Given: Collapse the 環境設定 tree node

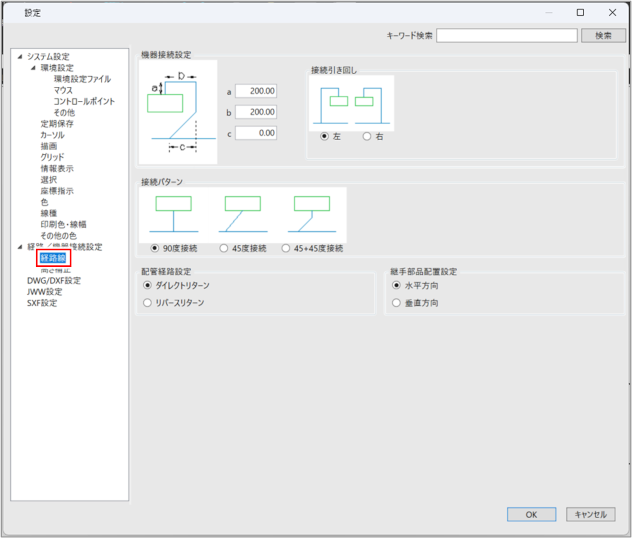Looking at the screenshot, I should pyautogui.click(x=32, y=68).
